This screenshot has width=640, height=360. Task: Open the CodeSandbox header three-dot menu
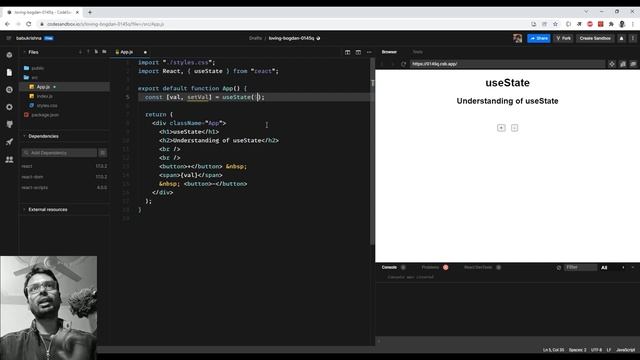(x=633, y=38)
